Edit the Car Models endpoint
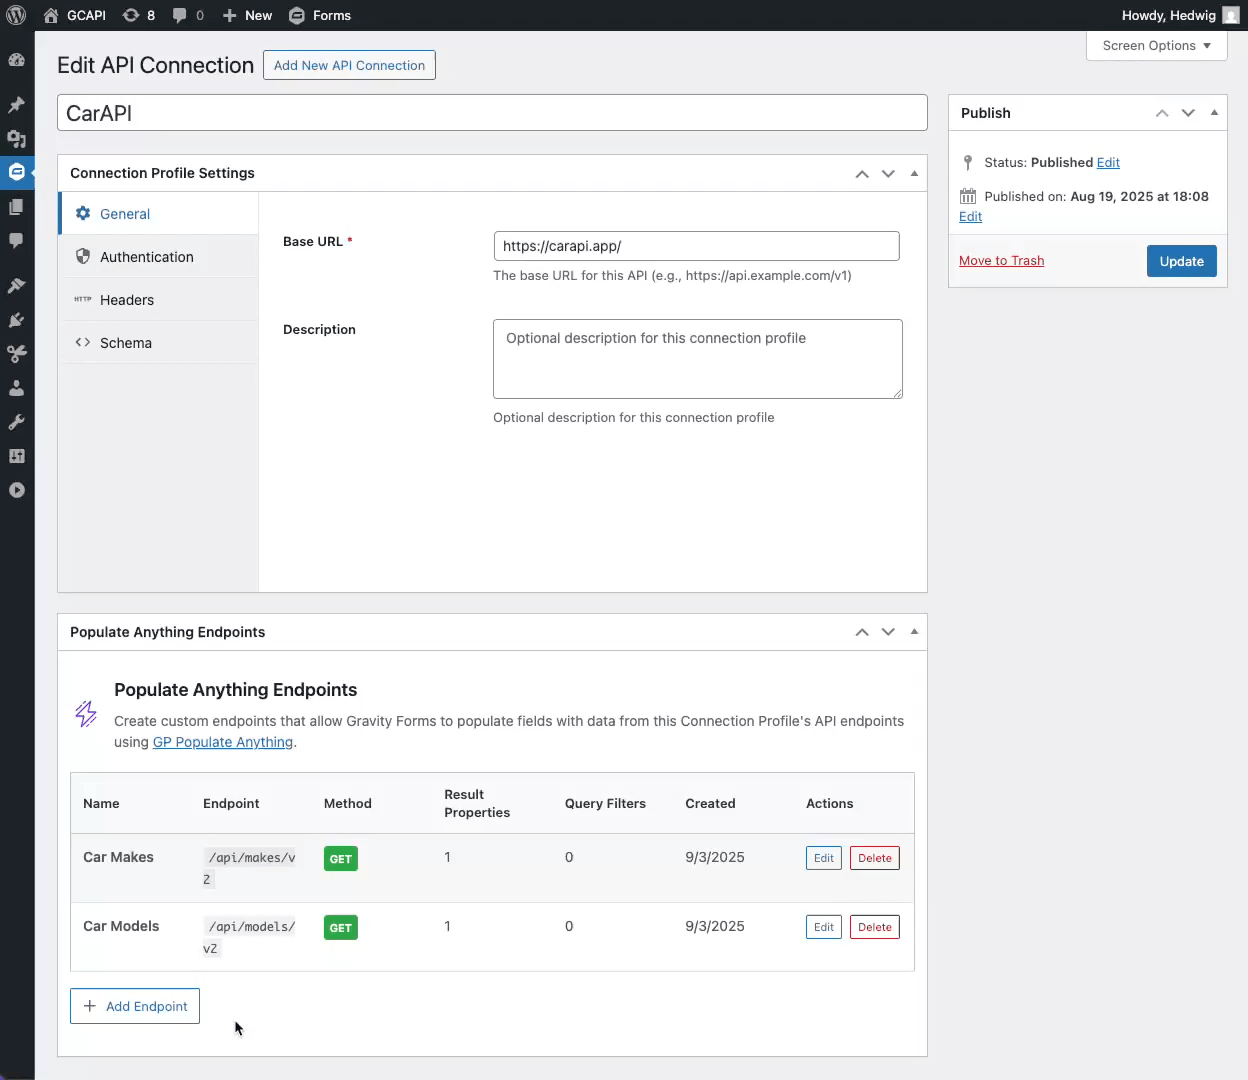 point(823,927)
